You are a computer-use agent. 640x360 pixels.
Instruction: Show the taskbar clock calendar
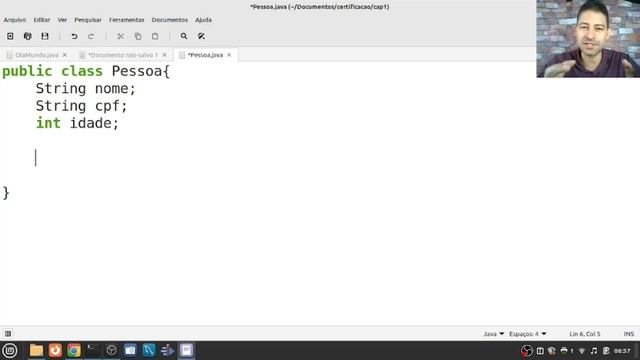[622, 351]
